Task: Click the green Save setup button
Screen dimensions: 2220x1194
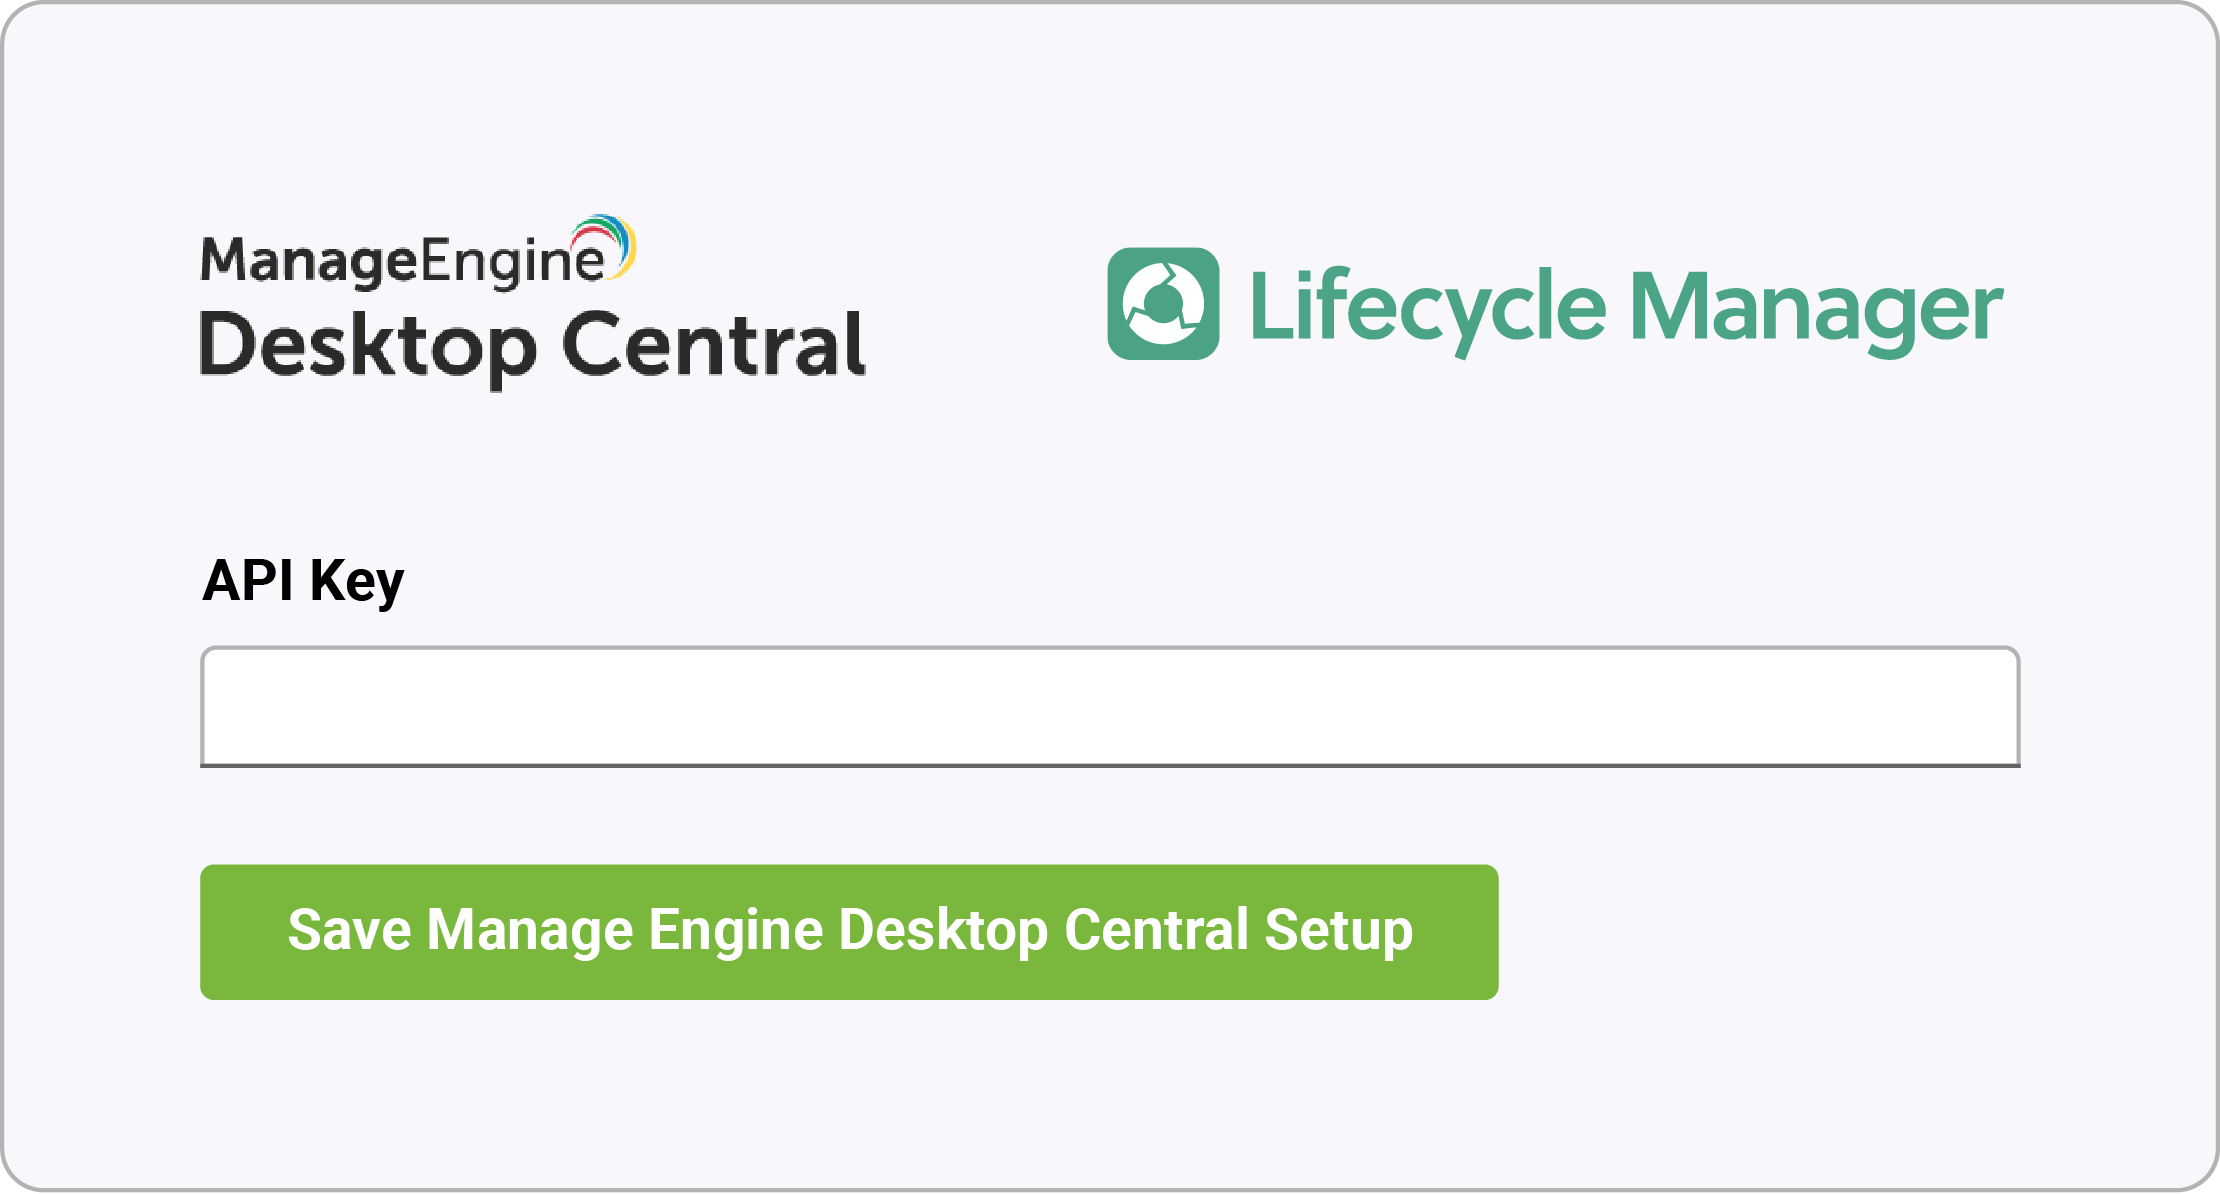Action: click(849, 932)
